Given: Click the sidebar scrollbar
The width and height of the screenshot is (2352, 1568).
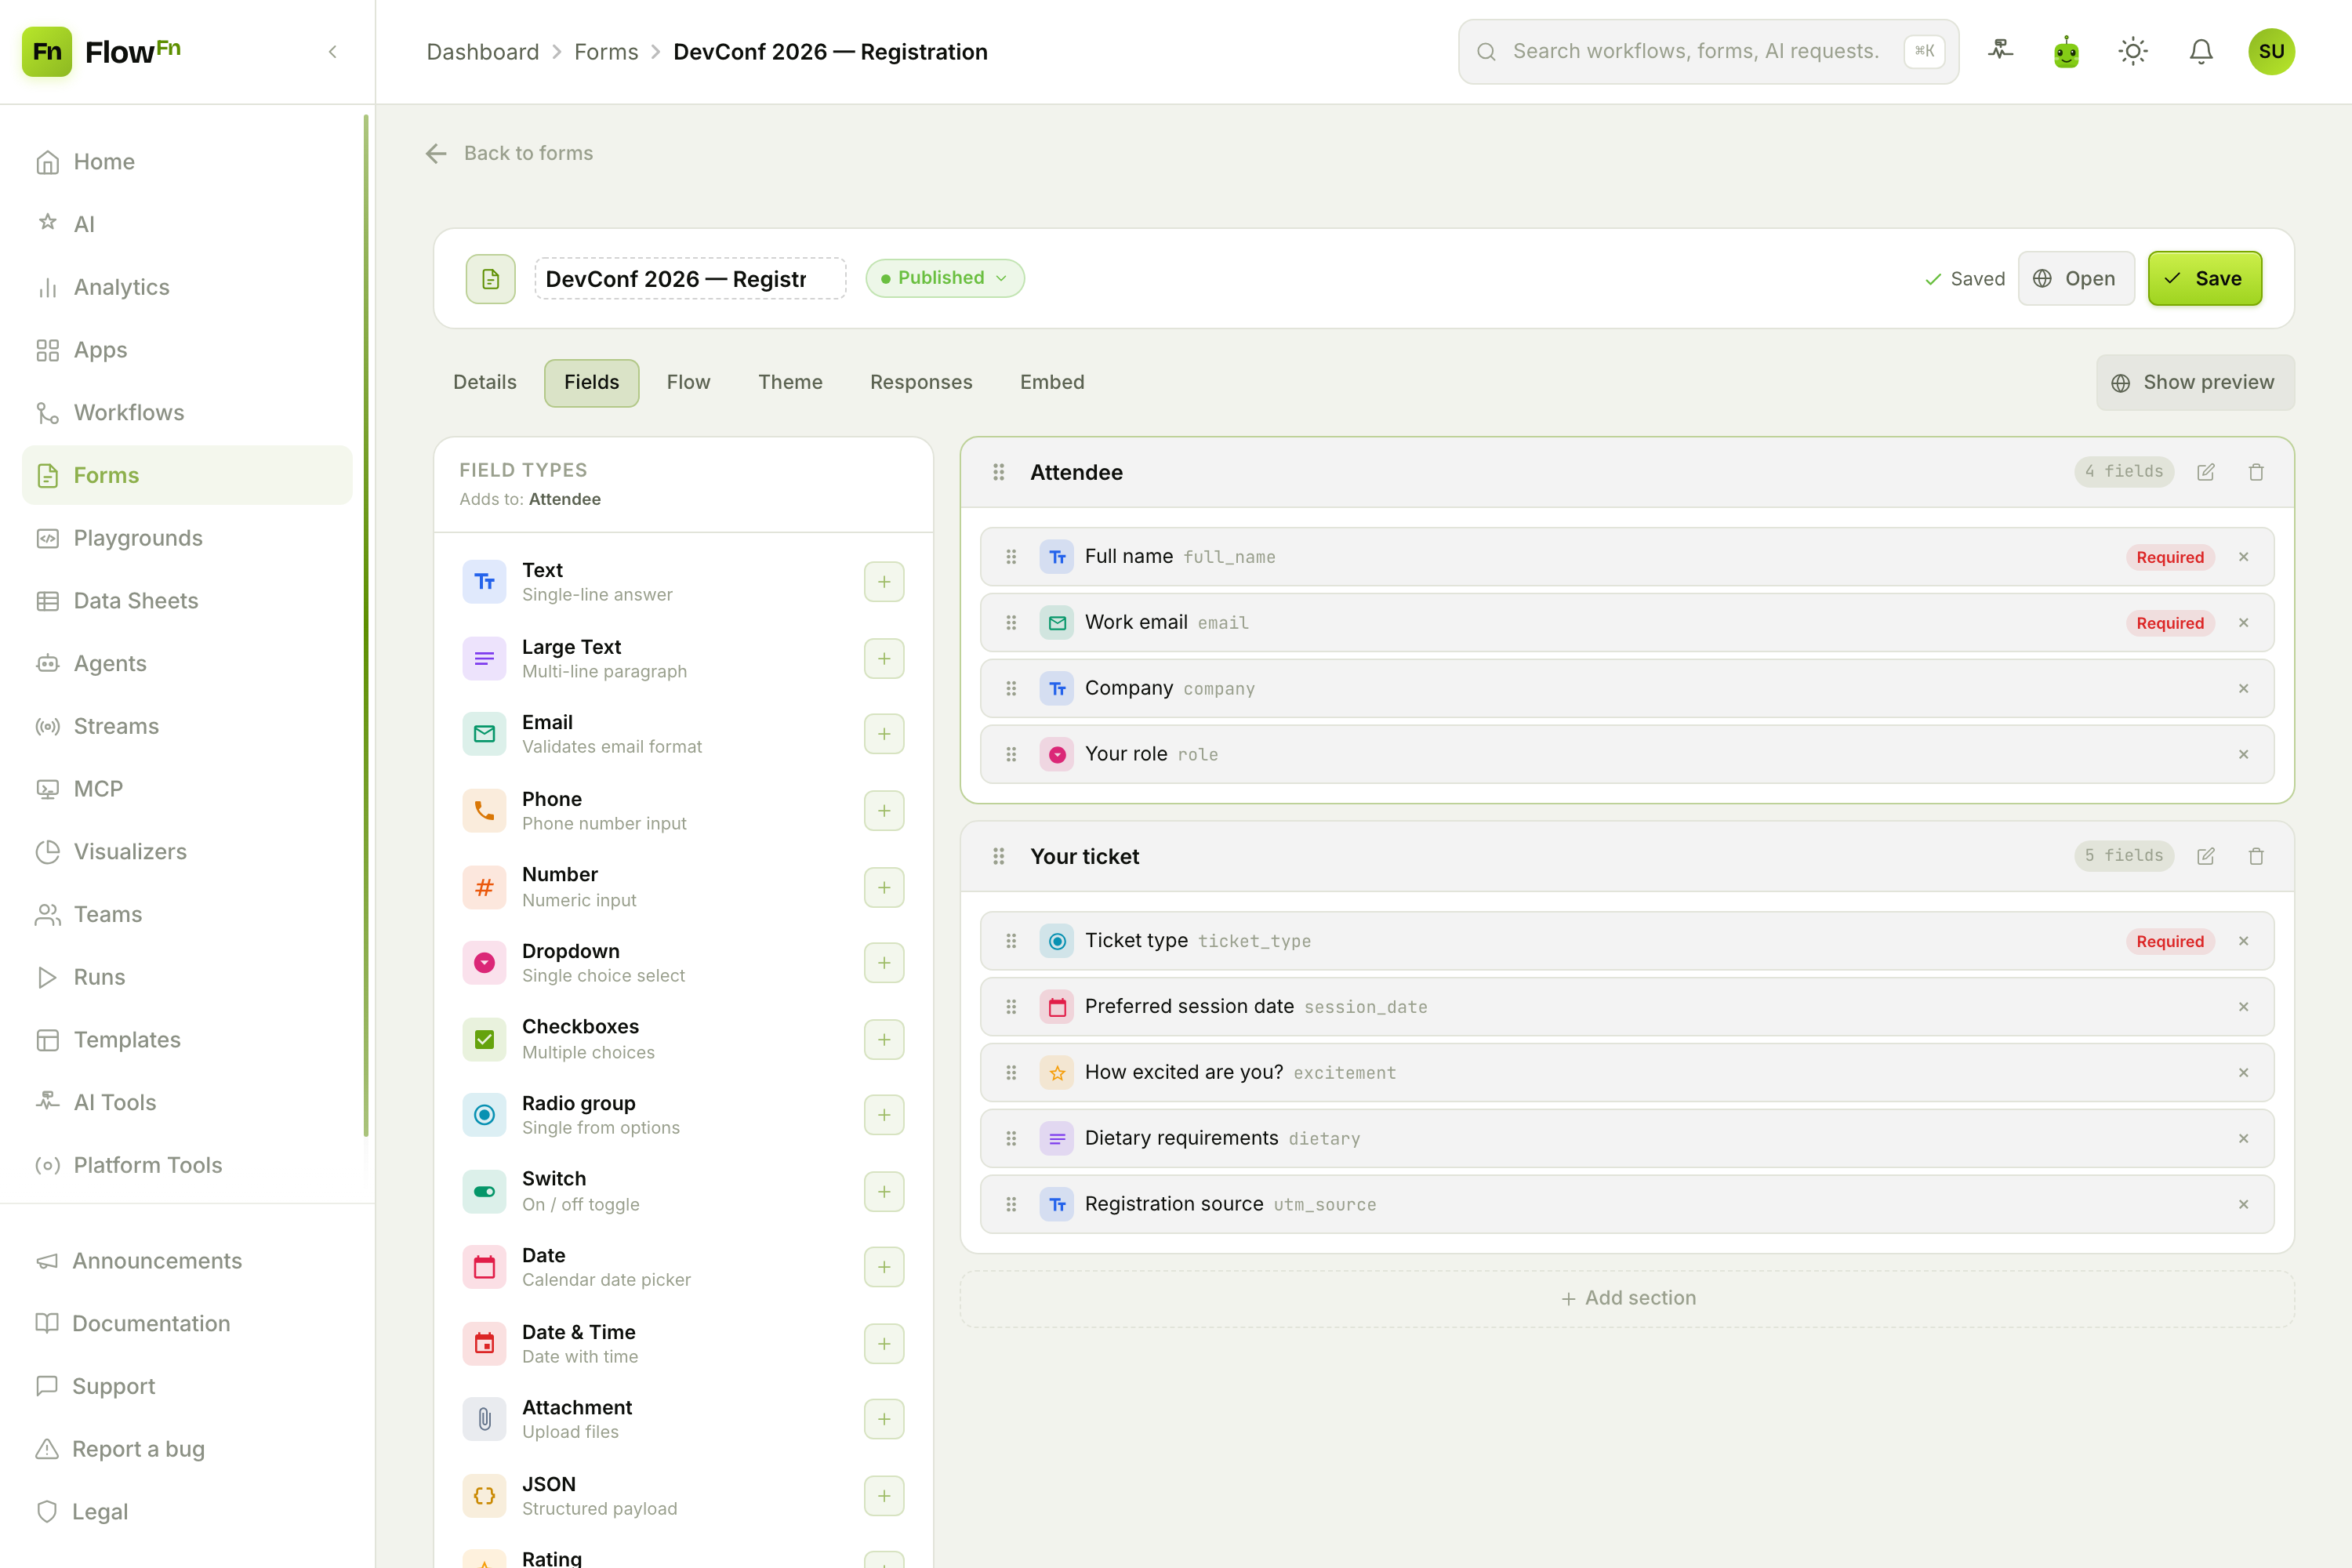Looking at the screenshot, I should [x=366, y=625].
